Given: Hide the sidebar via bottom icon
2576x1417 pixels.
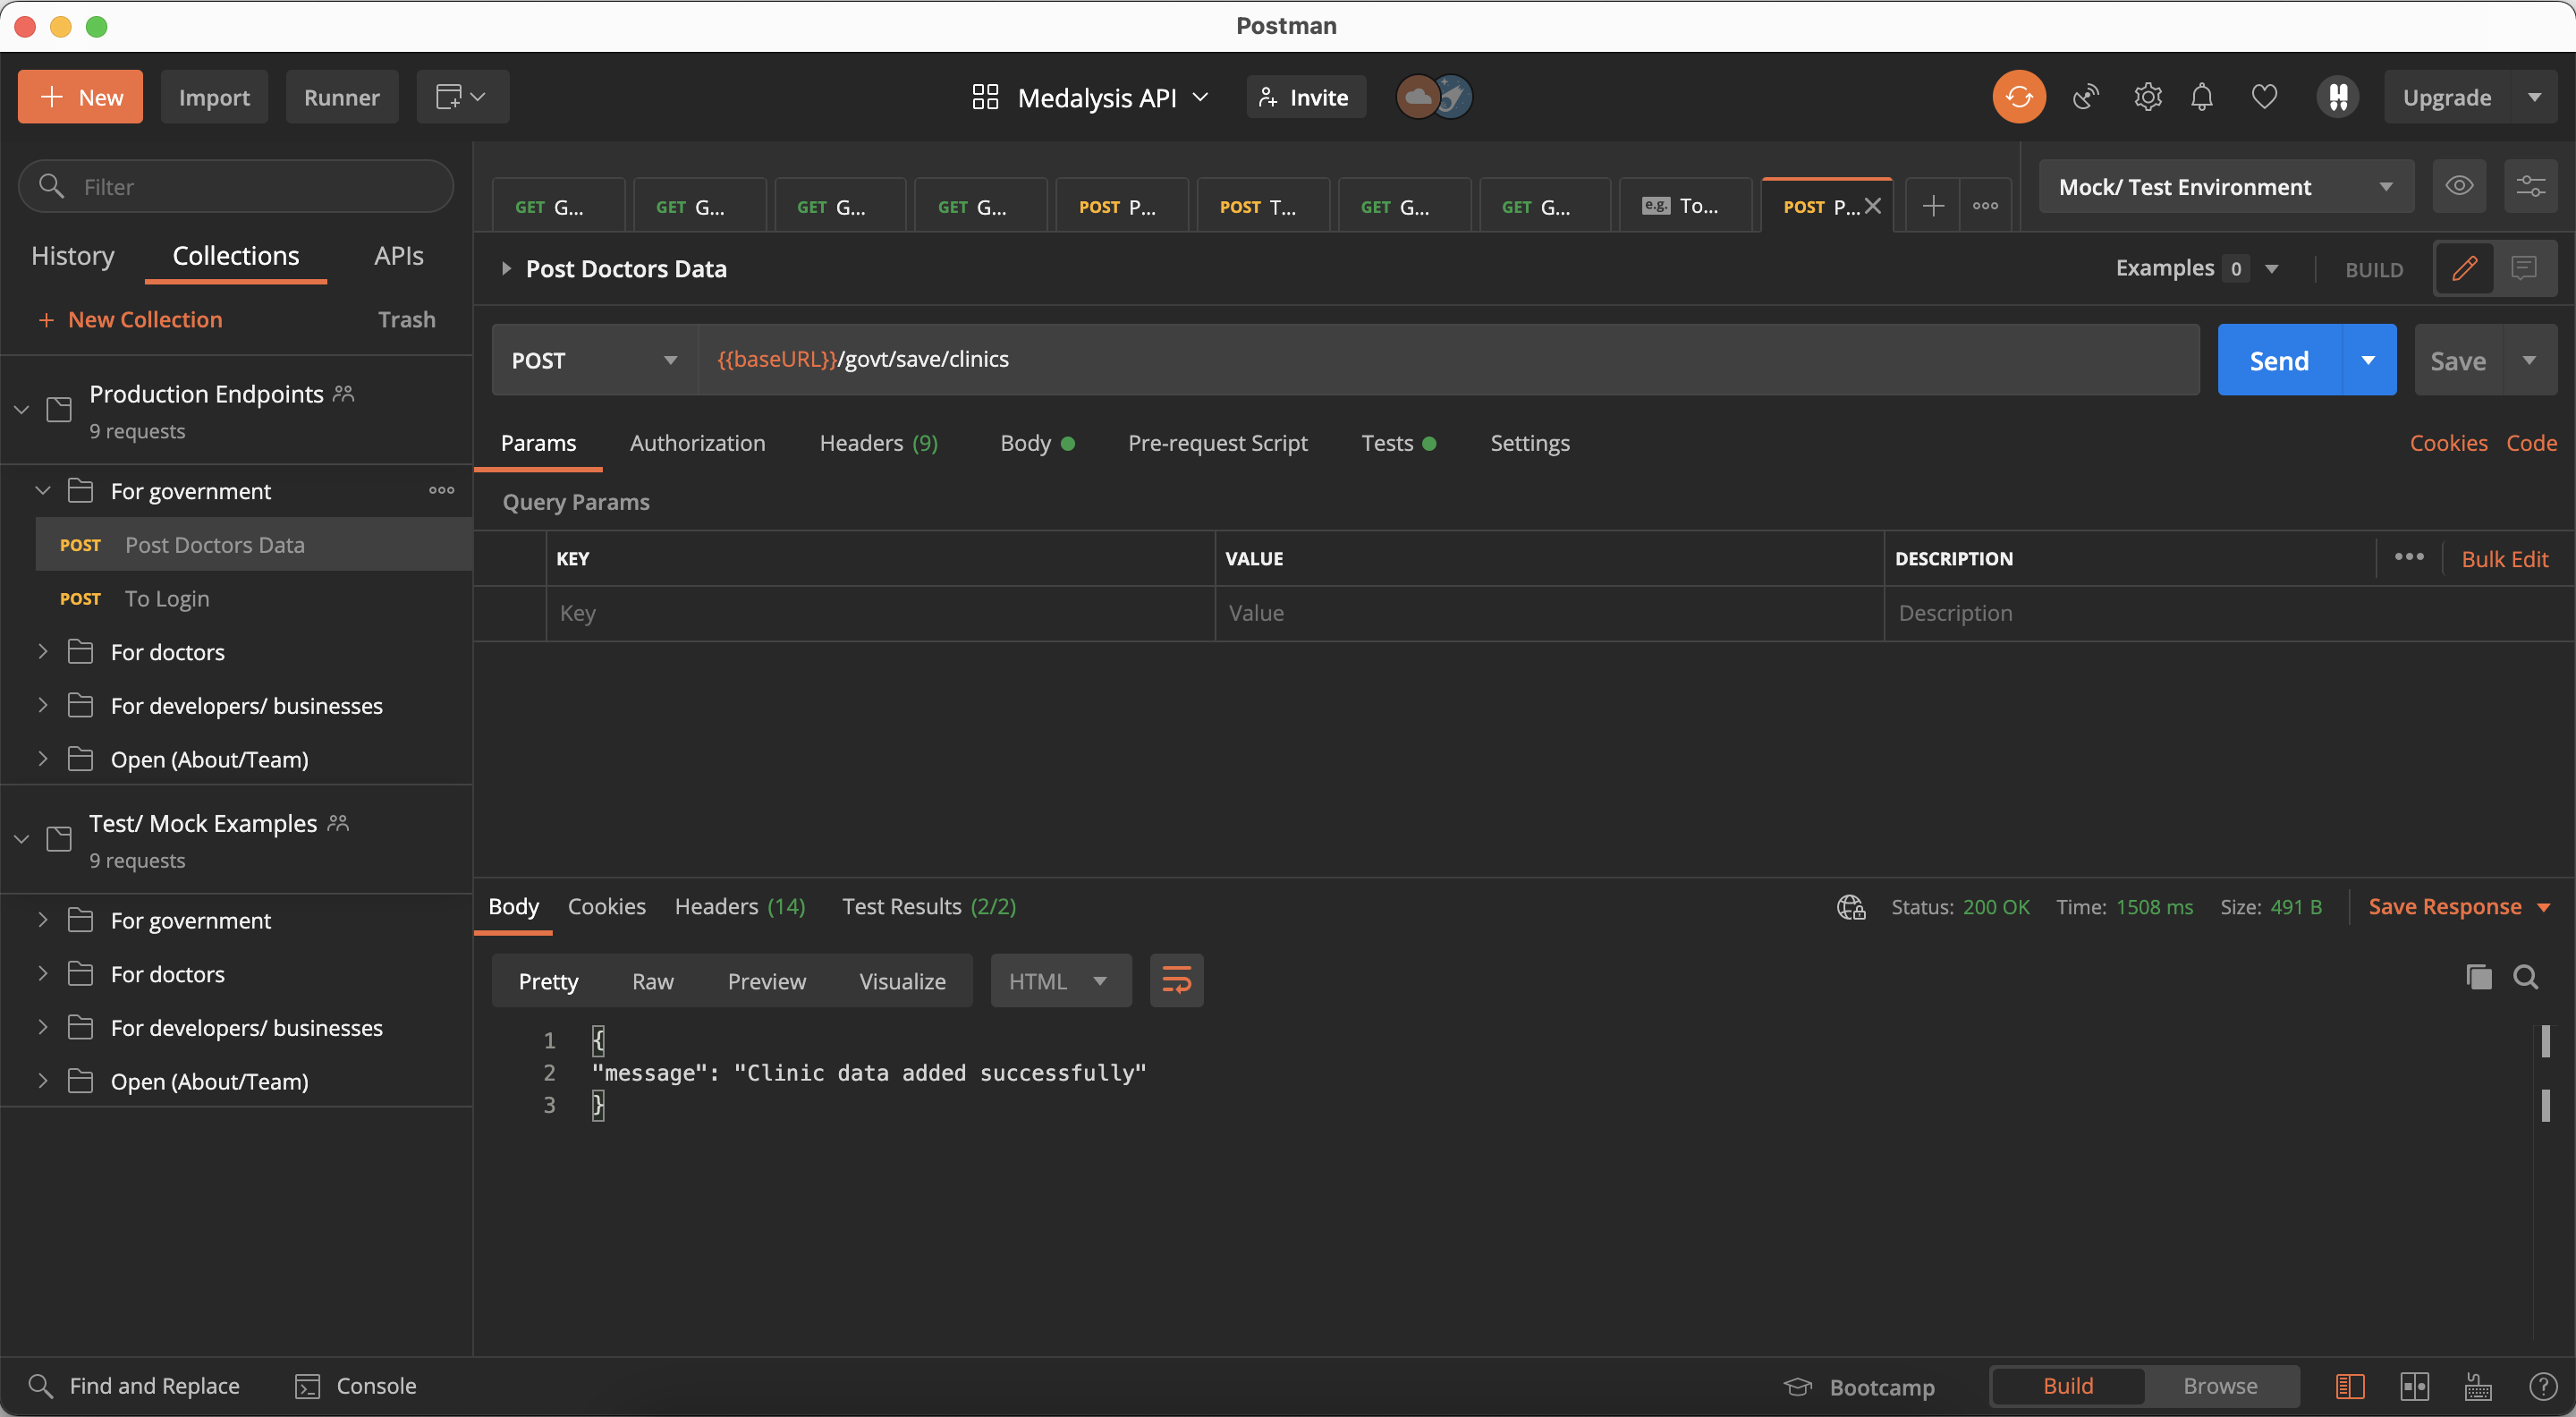Looking at the screenshot, I should [x=2349, y=1385].
